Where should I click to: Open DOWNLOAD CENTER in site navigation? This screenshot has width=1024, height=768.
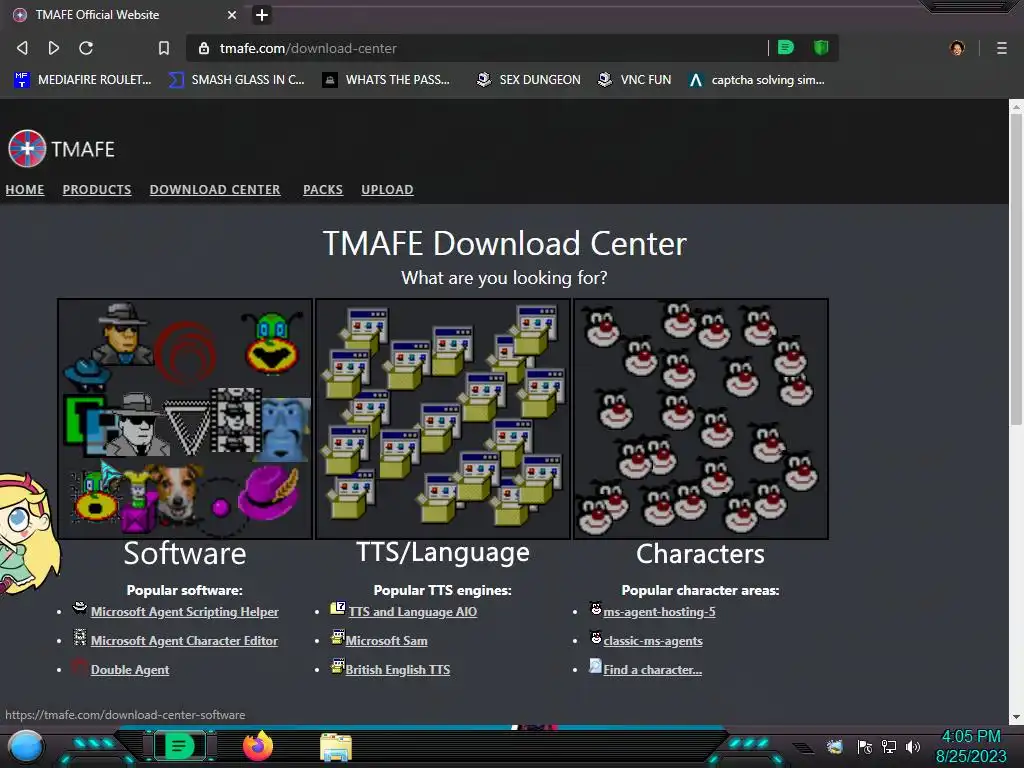[x=215, y=189]
